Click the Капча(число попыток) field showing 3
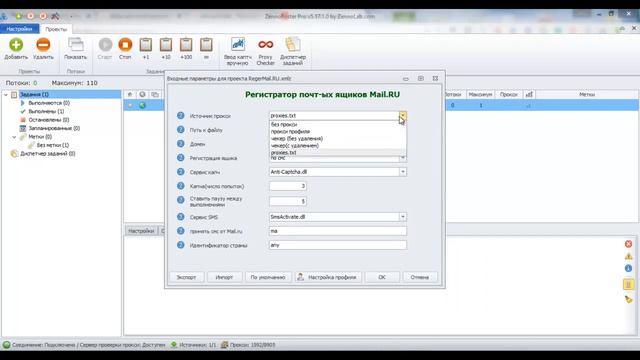Screen dimensions: 640x360 tap(288, 186)
